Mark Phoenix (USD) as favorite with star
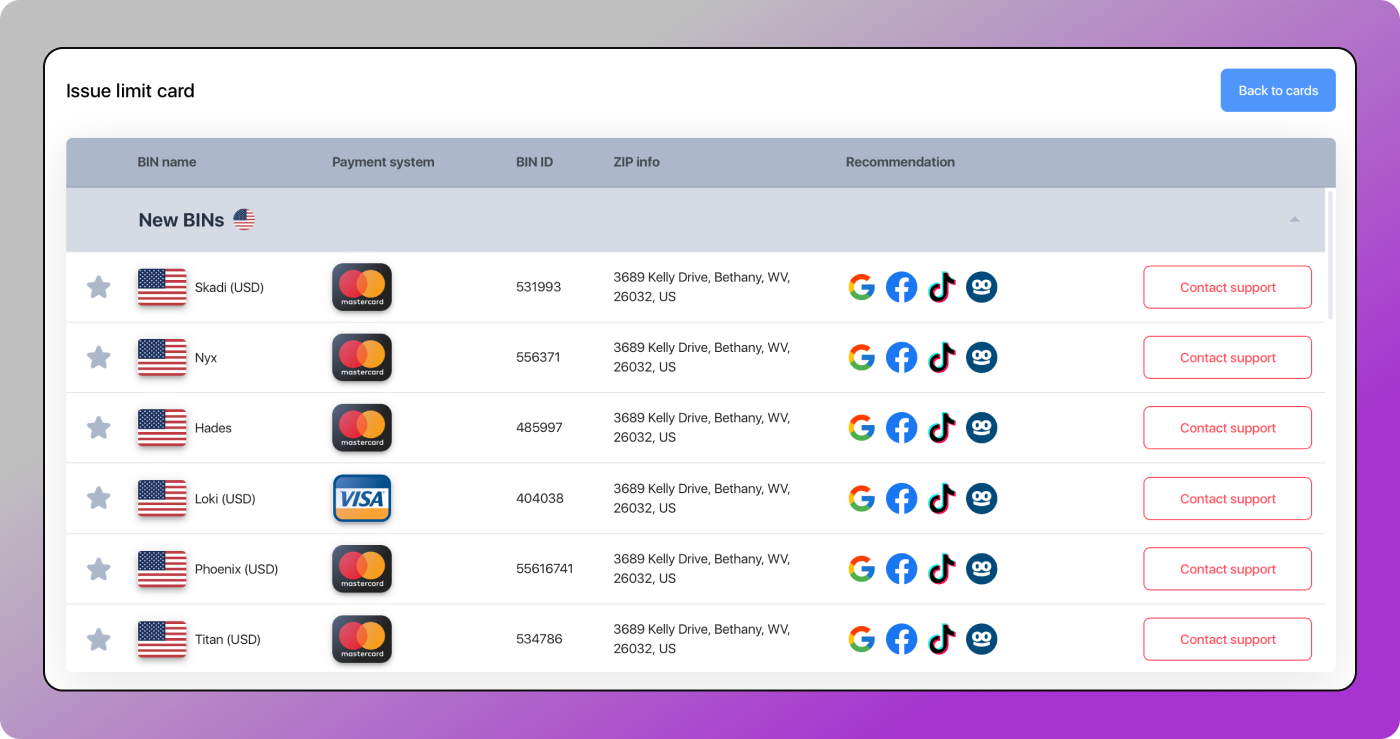Viewport: 1400px width, 739px height. (98, 569)
